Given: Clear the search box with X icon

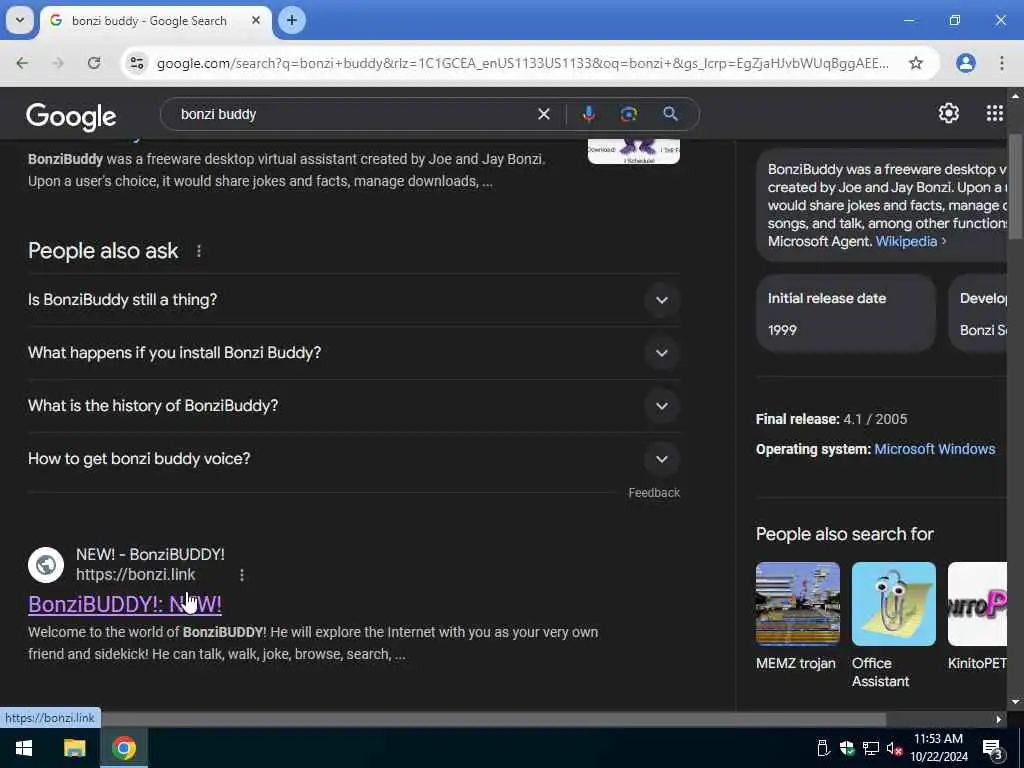Looking at the screenshot, I should point(543,114).
